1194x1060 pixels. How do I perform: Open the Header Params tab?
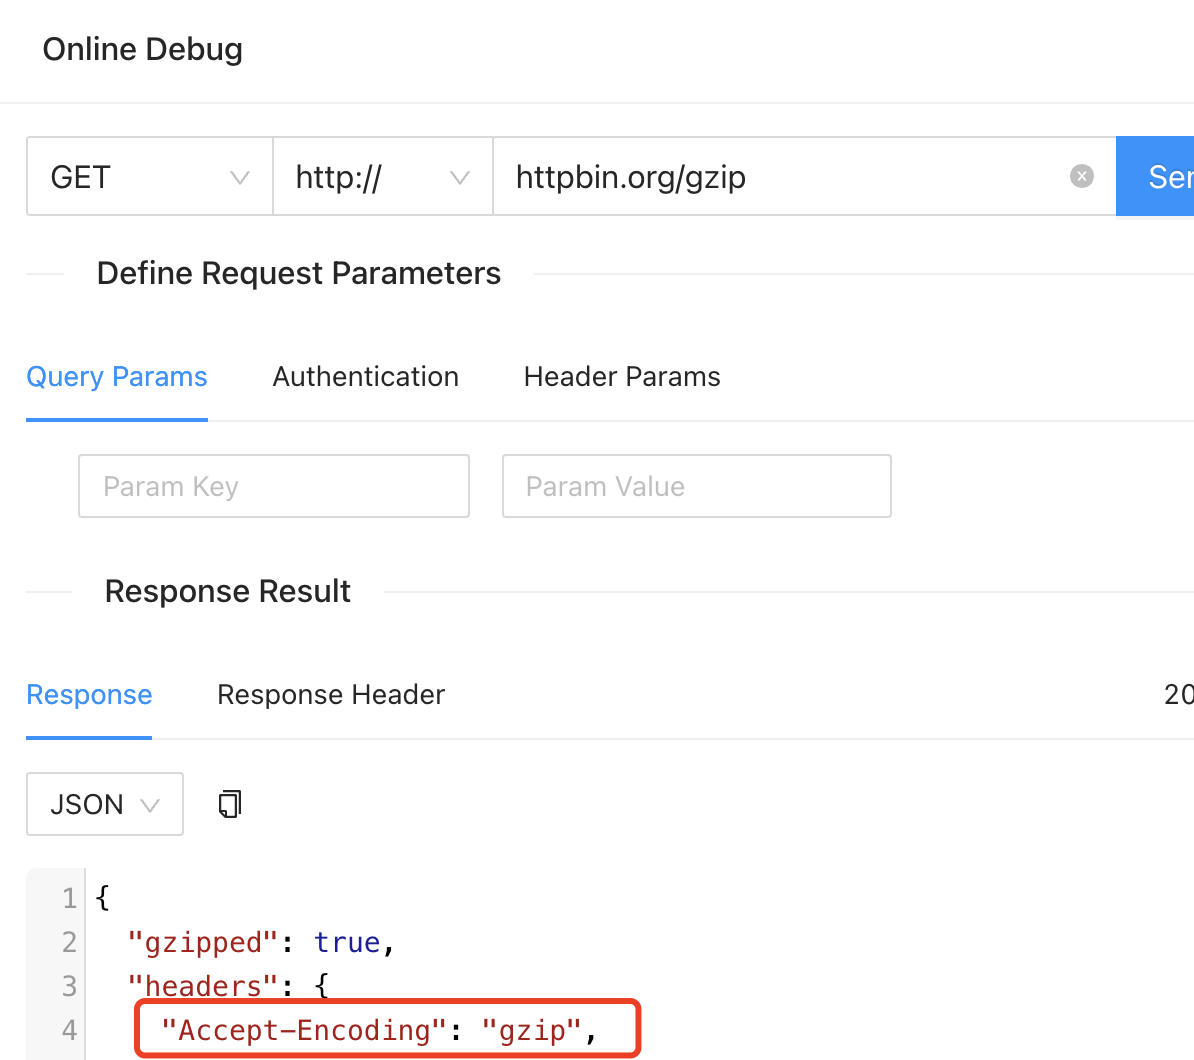point(622,377)
